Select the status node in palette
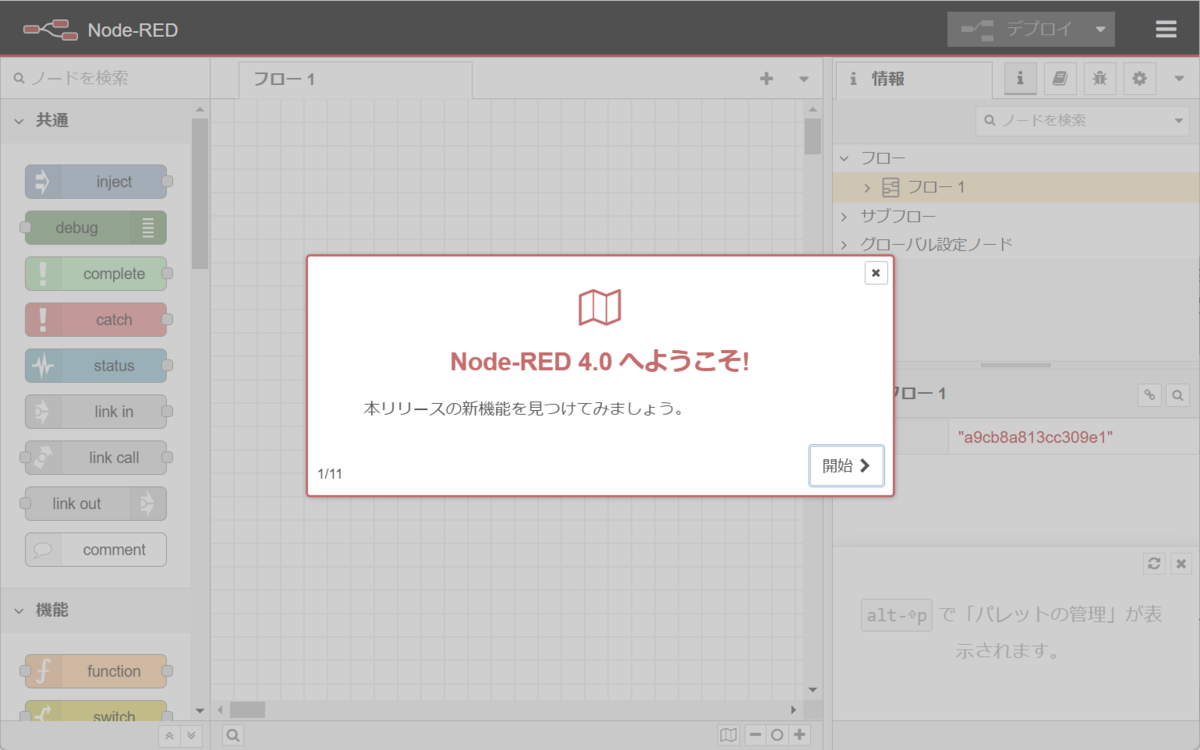 click(96, 366)
